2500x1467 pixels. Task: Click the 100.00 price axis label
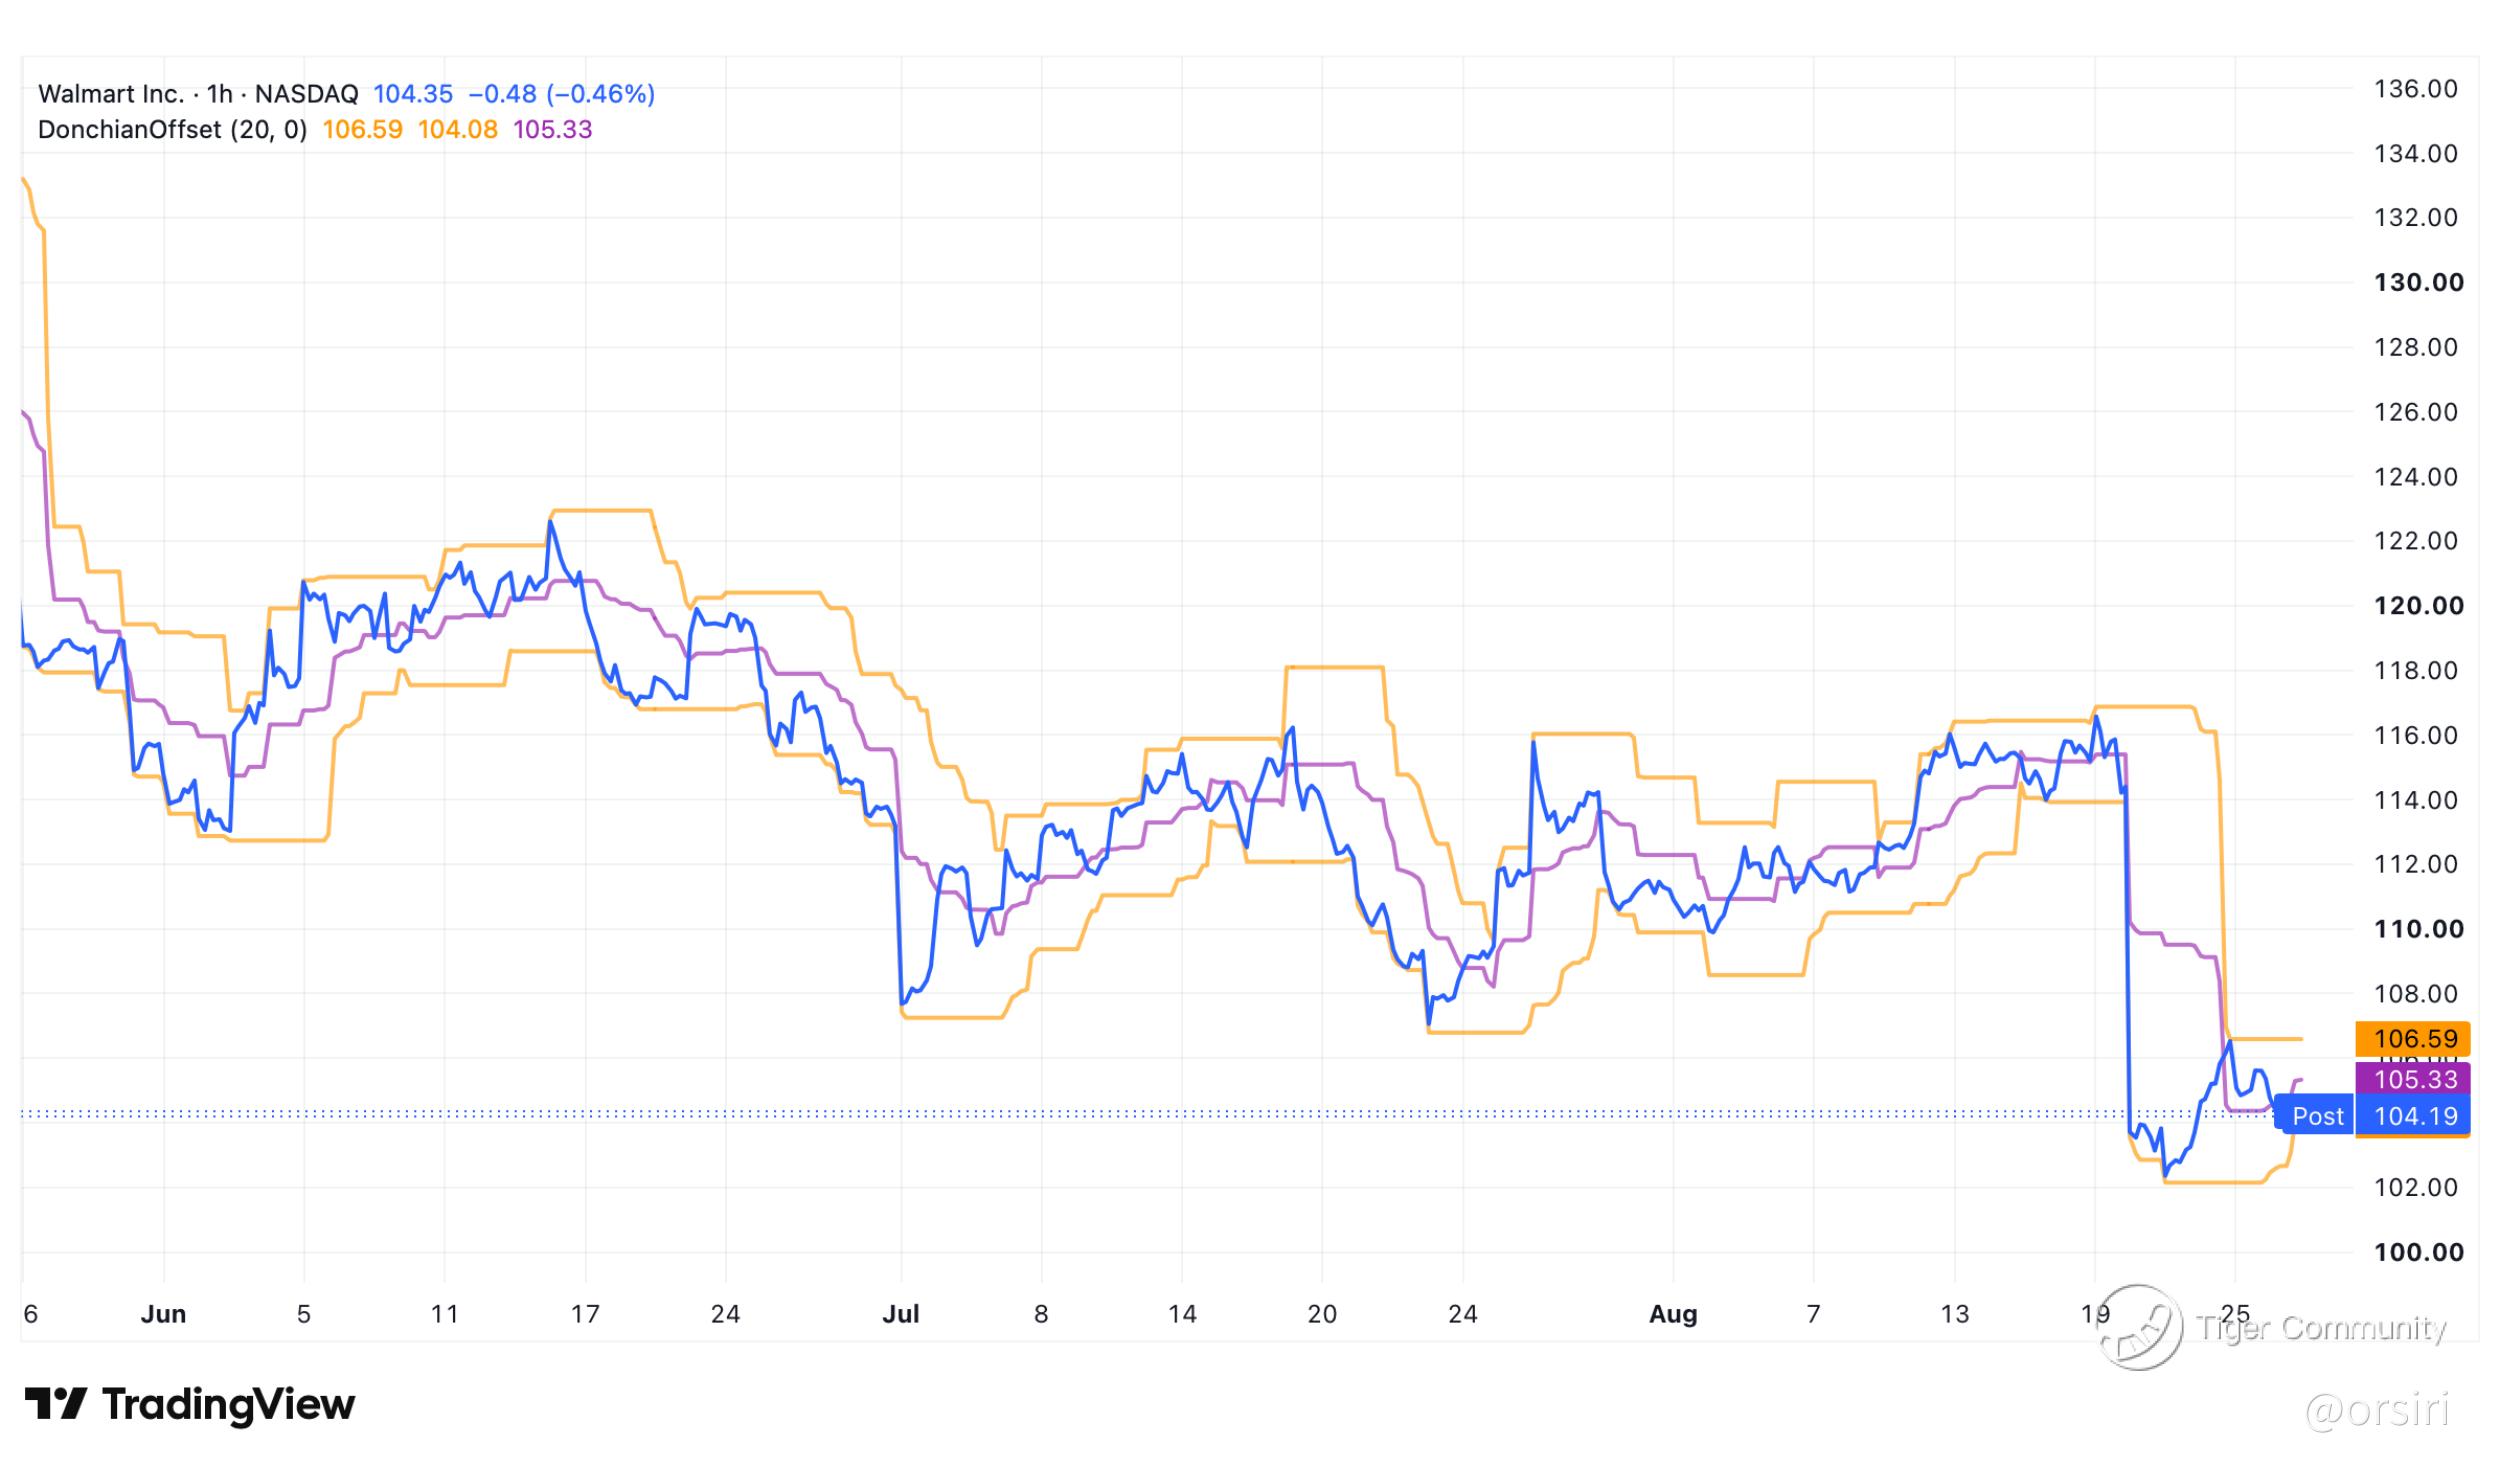[x=2419, y=1252]
